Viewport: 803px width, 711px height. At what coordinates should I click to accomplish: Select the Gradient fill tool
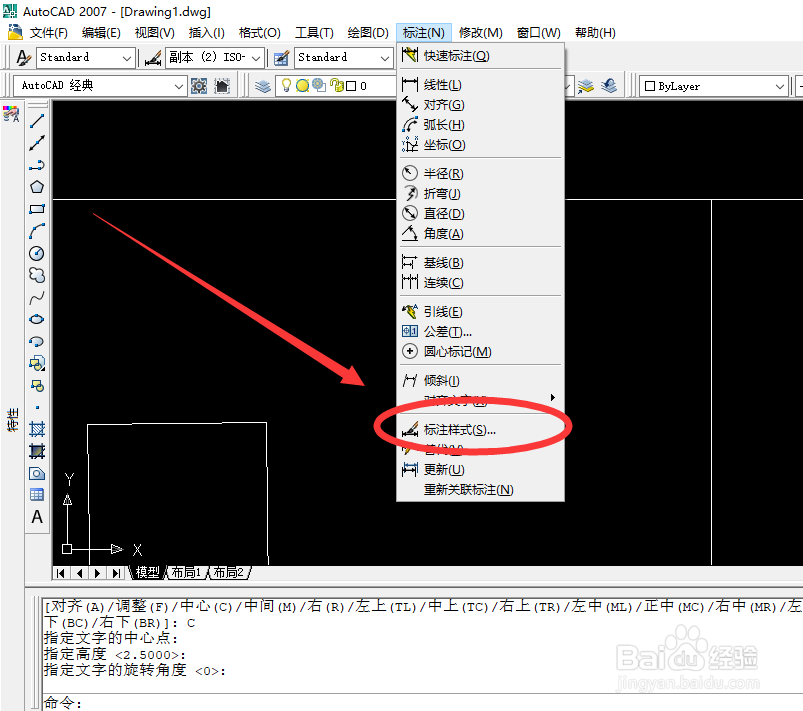click(x=37, y=451)
